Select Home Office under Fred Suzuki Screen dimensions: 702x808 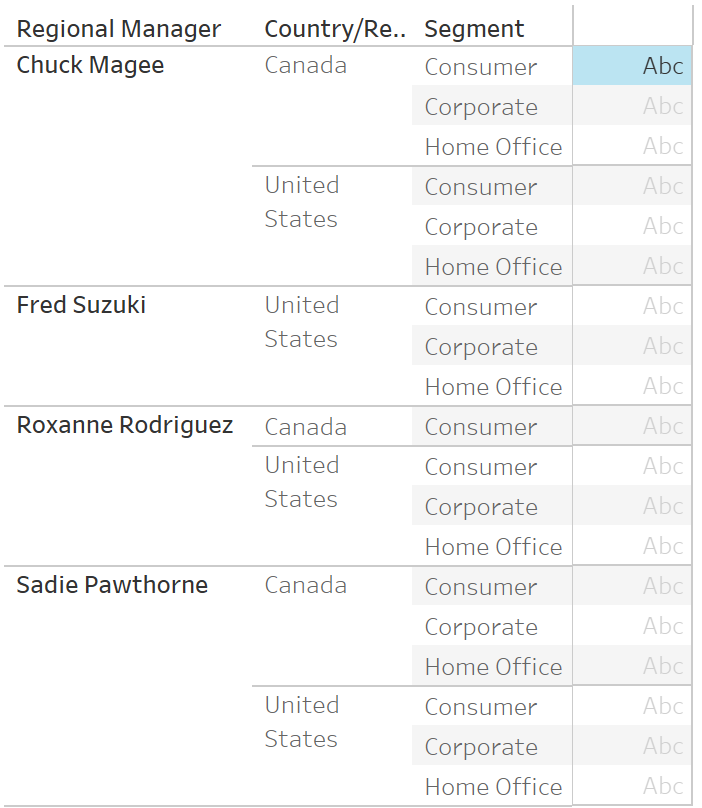[x=493, y=387]
